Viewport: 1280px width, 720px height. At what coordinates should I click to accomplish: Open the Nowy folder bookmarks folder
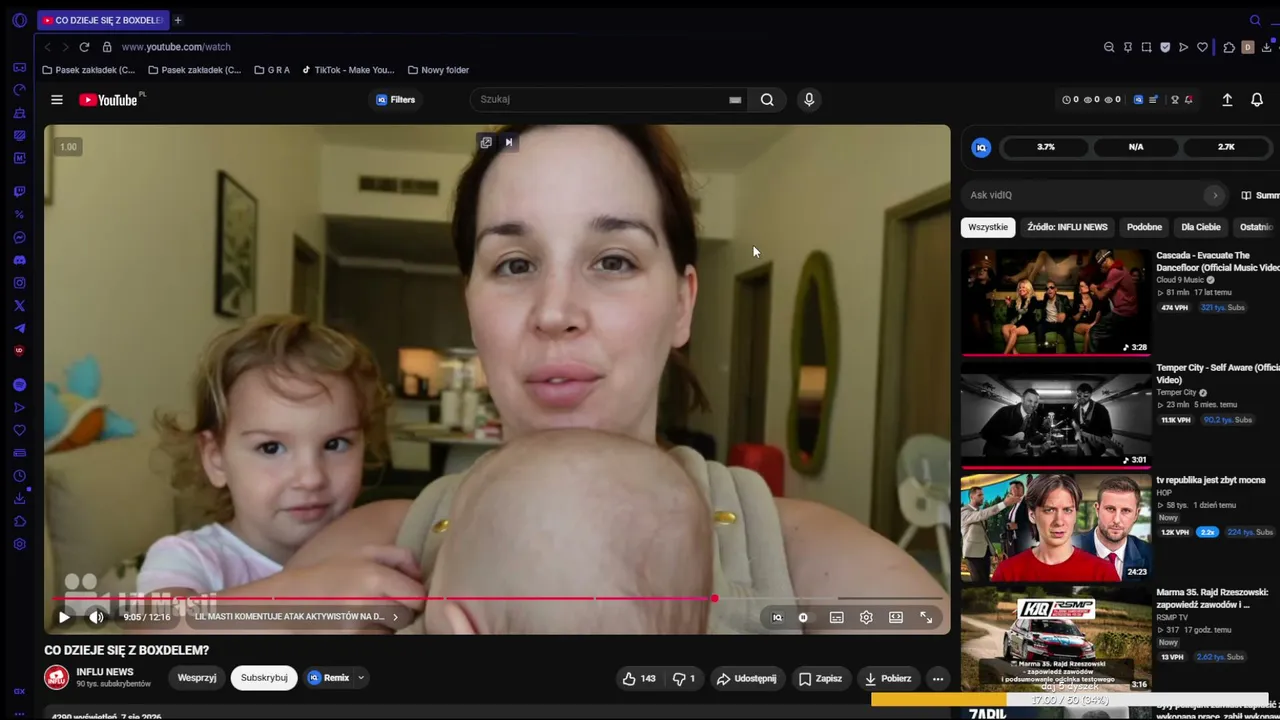[438, 70]
